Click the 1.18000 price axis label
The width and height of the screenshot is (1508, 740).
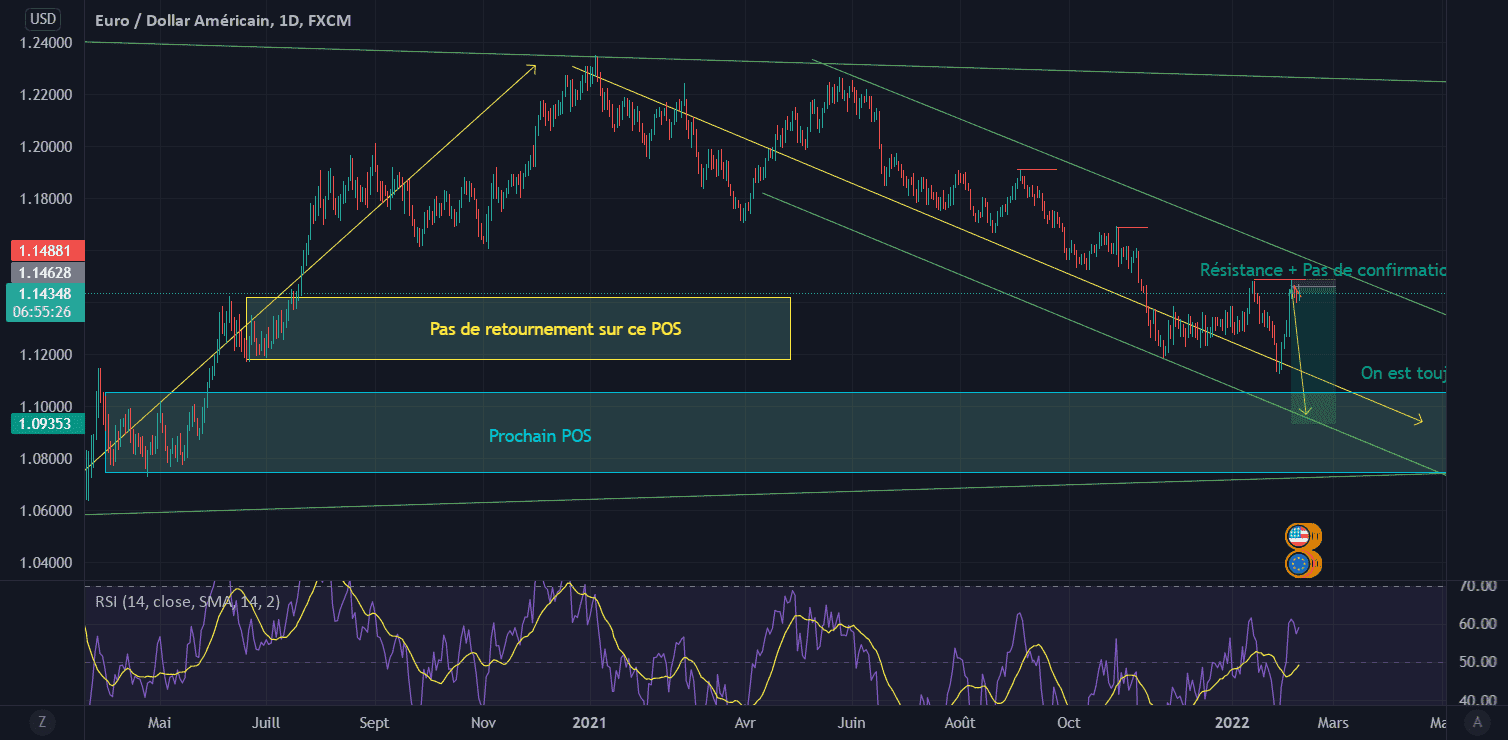[x=45, y=199]
